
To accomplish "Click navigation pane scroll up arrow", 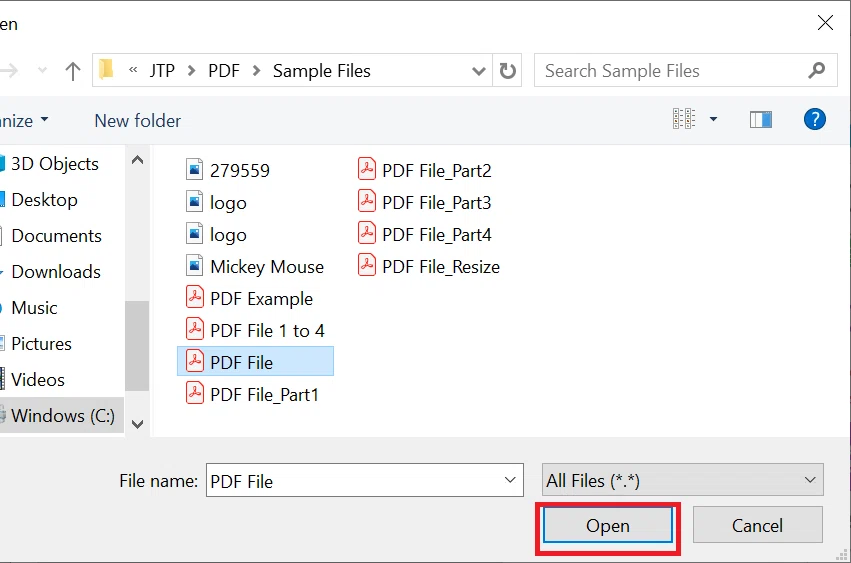I will tap(137, 160).
